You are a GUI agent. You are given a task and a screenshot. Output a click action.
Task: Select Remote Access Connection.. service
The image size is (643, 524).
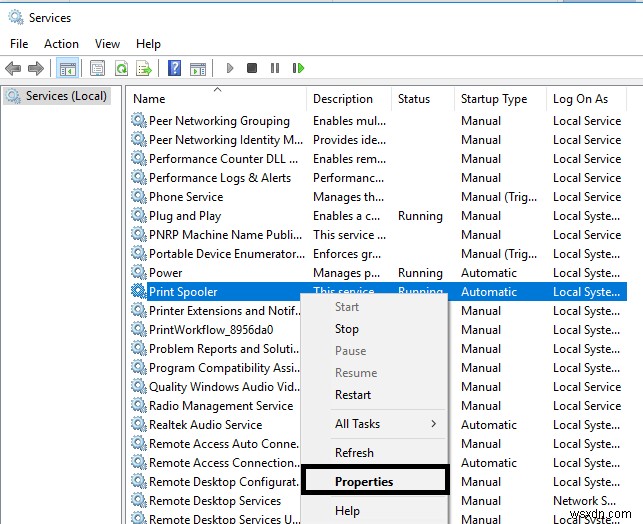[224, 462]
